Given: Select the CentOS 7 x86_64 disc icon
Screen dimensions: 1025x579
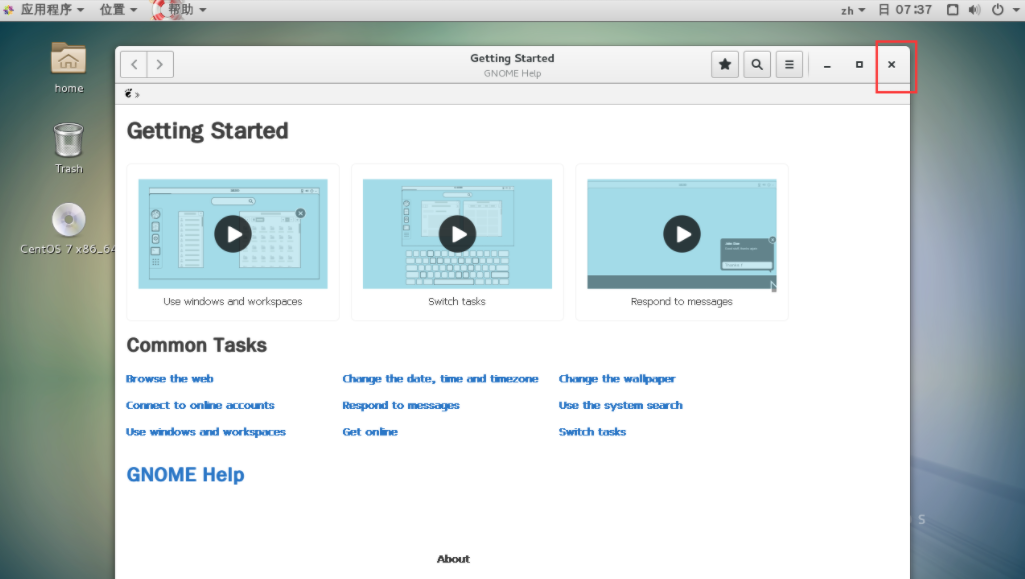Looking at the screenshot, I should tap(68, 229).
